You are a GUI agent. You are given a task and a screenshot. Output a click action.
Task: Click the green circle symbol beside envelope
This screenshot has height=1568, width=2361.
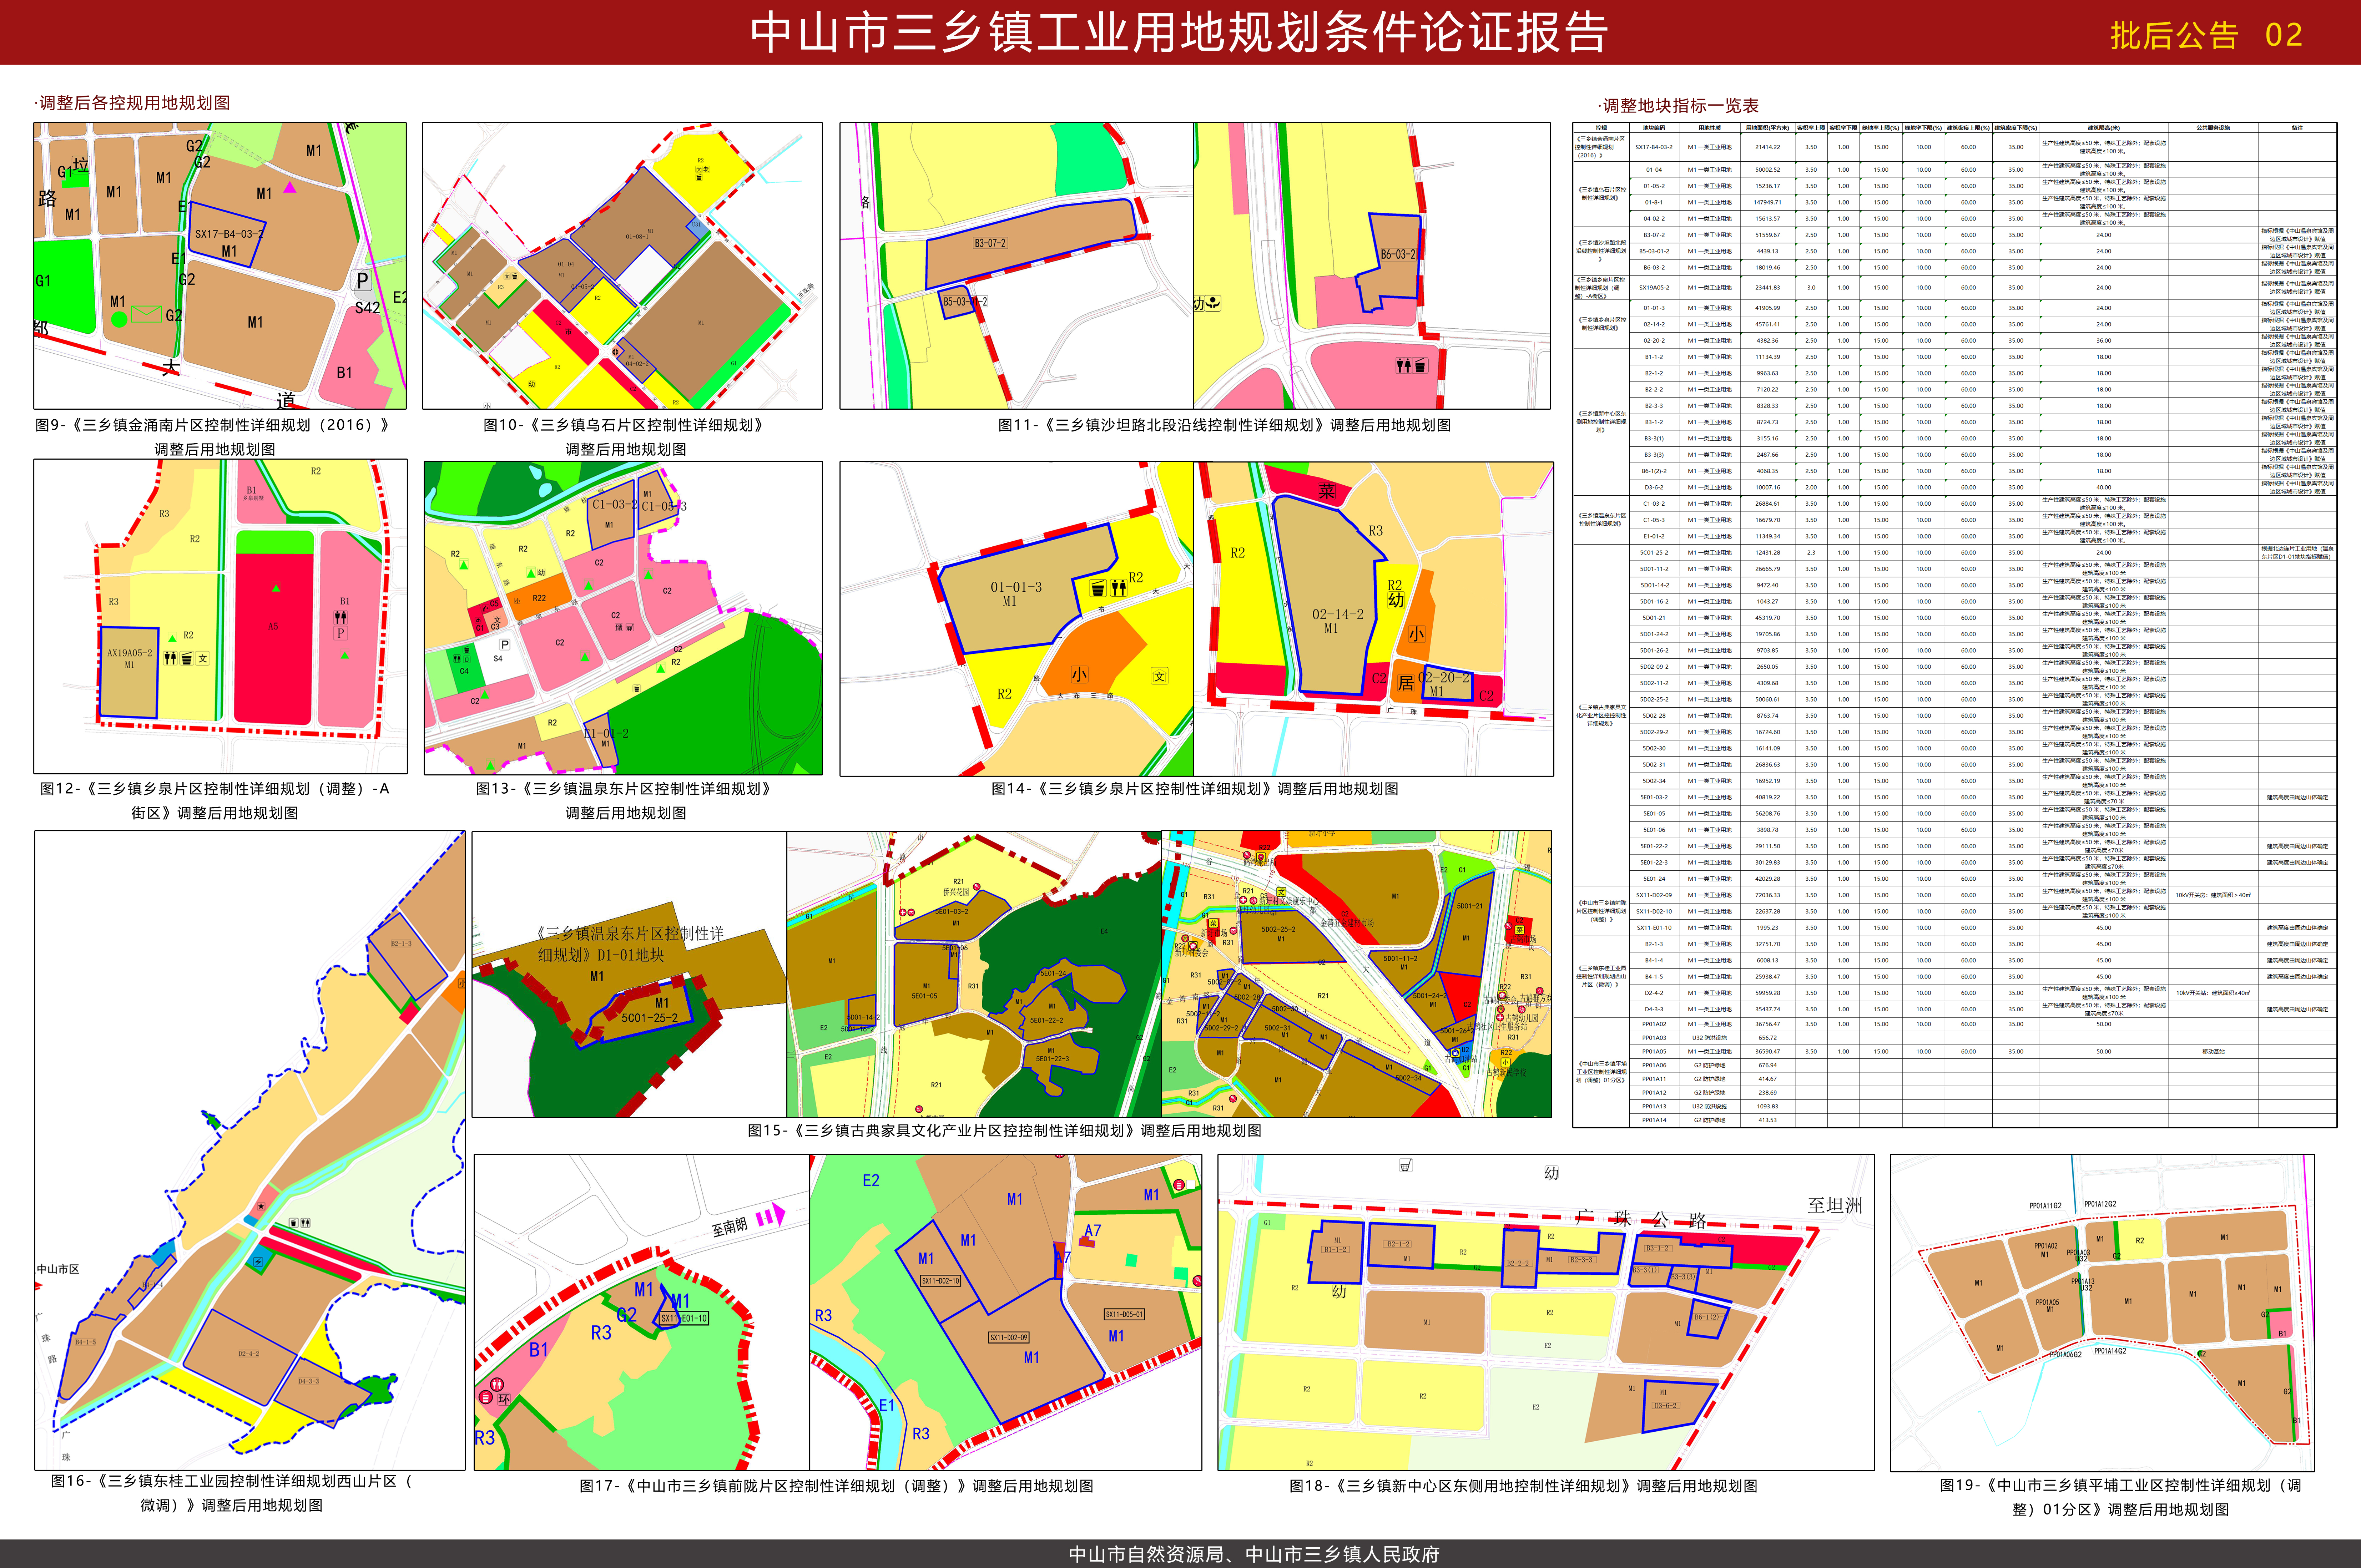(119, 320)
